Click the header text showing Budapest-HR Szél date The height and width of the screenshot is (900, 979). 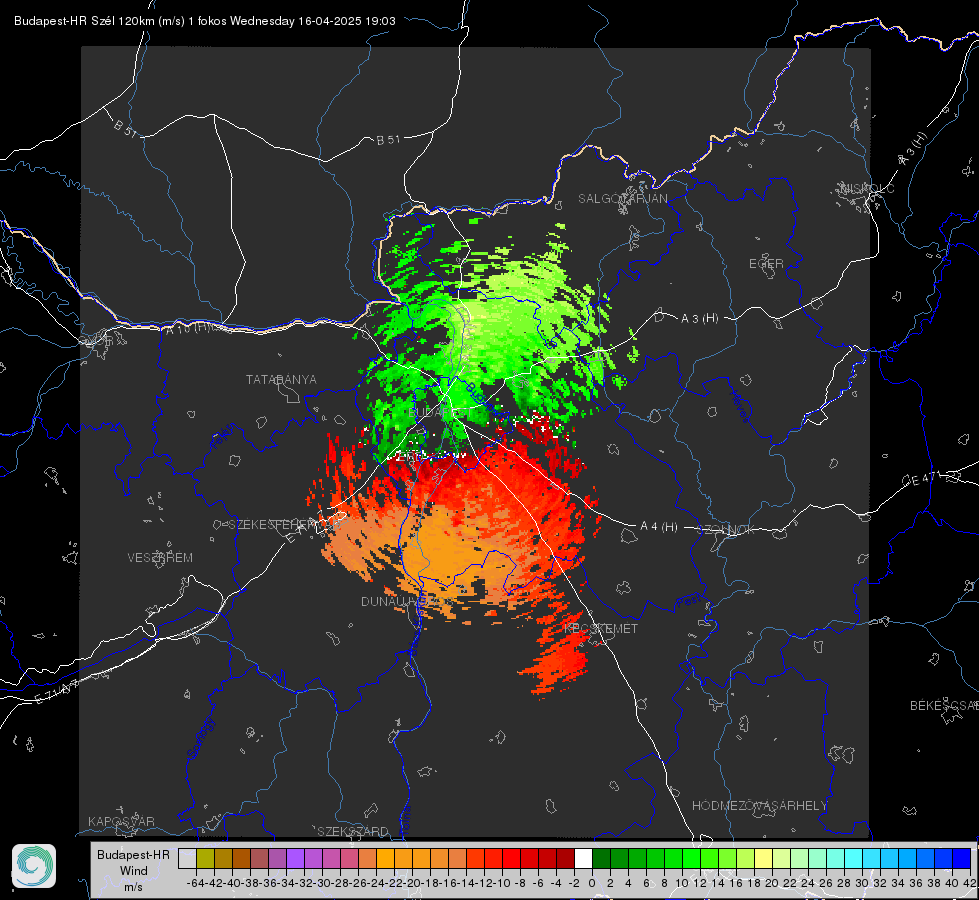(x=205, y=21)
